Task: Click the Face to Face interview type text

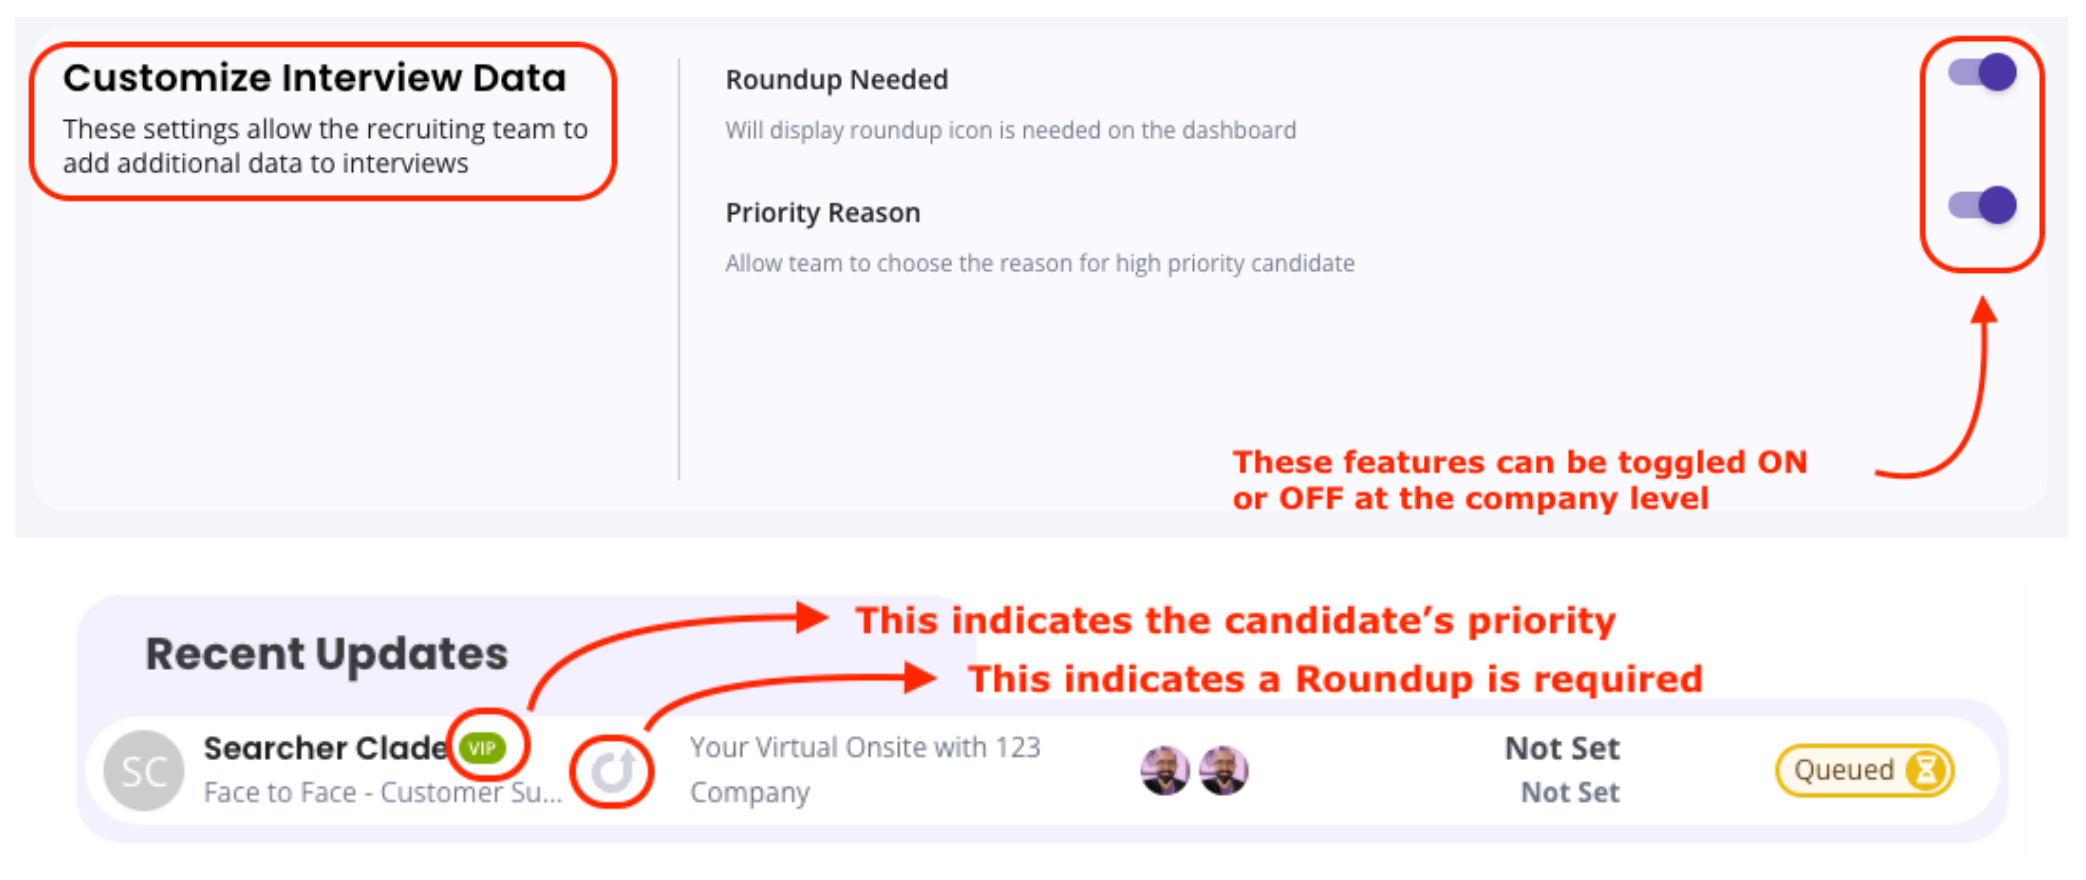Action: pyautogui.click(x=382, y=792)
